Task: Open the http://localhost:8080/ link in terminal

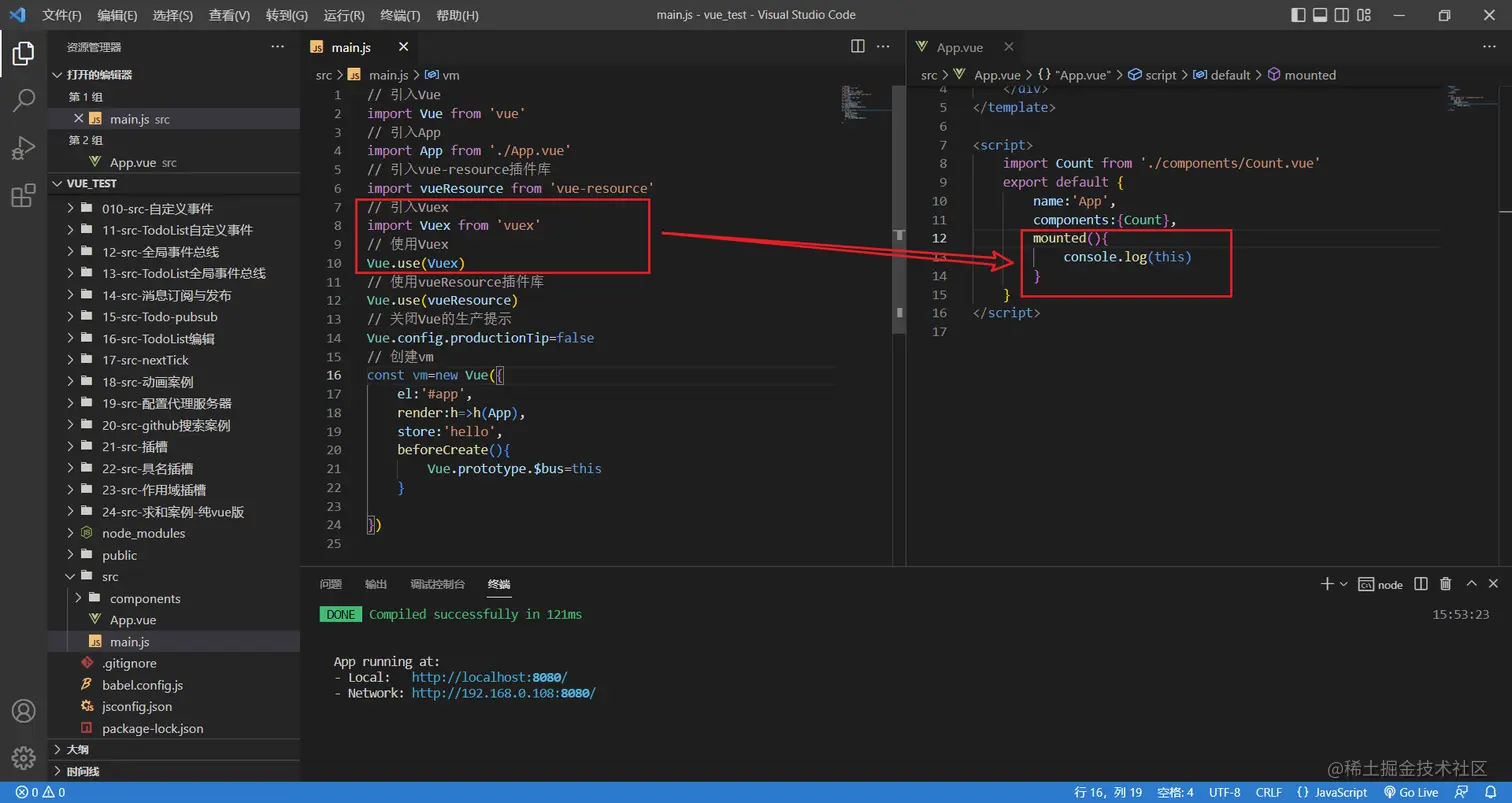Action: pyautogui.click(x=489, y=677)
